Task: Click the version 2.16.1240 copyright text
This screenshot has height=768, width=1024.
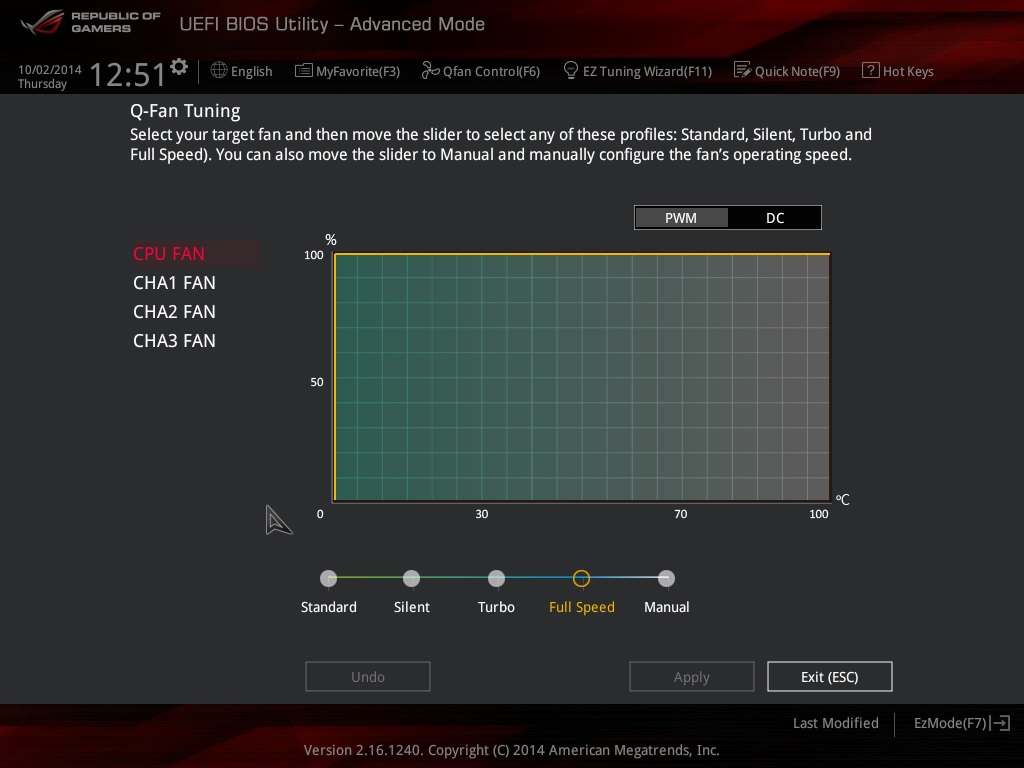Action: 511,750
